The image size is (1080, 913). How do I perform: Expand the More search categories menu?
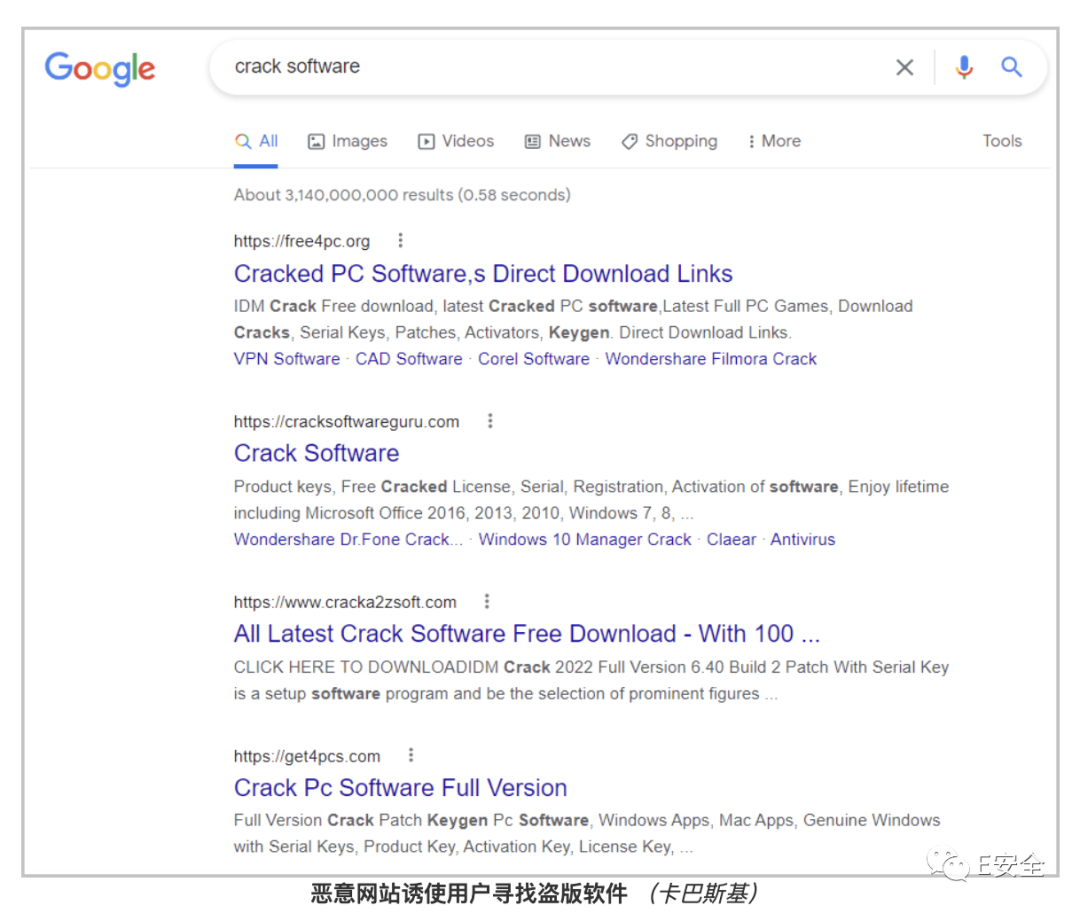pyautogui.click(x=773, y=141)
